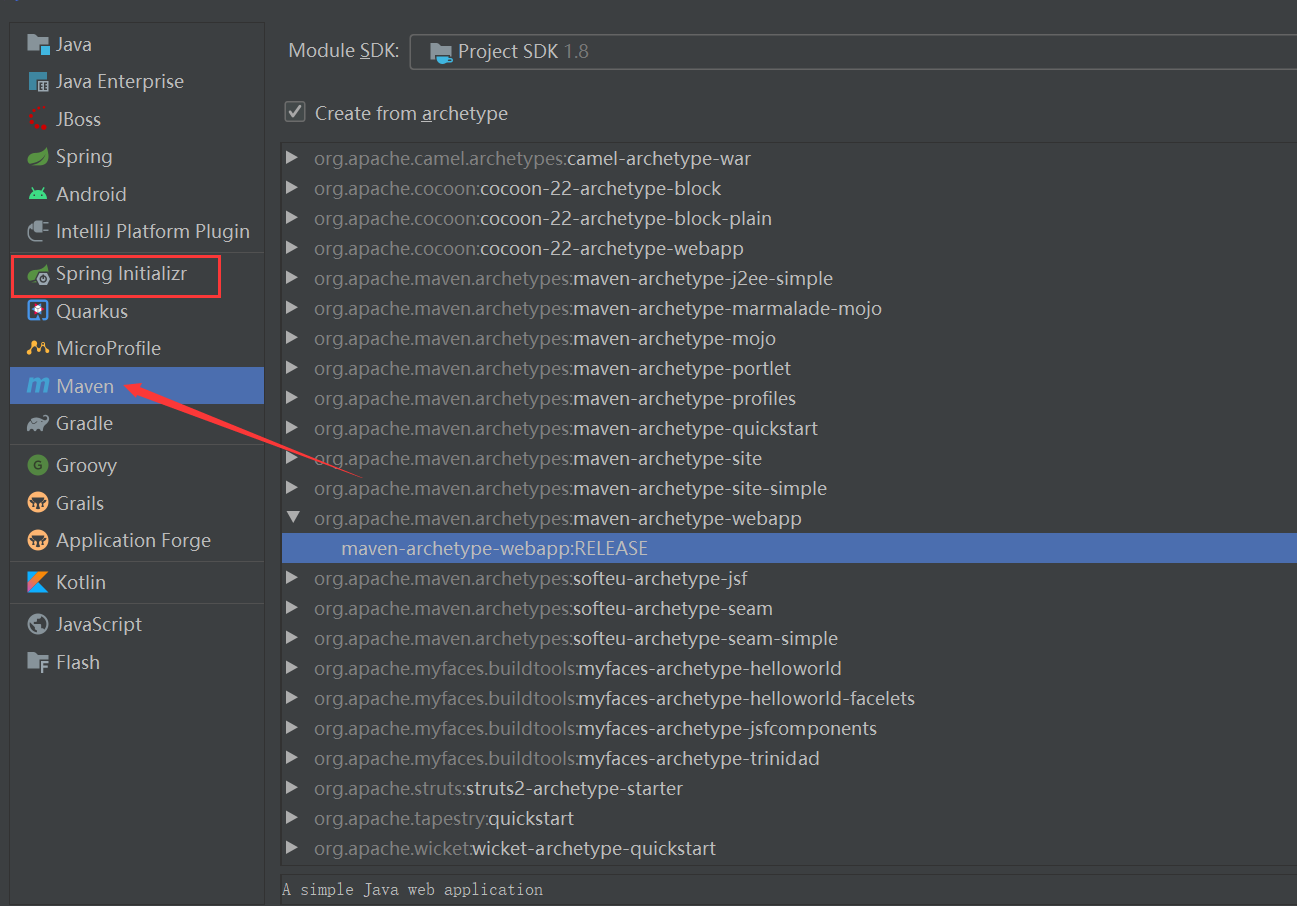
Task: Choose JavaScript project type
Action: pyautogui.click(x=137, y=625)
